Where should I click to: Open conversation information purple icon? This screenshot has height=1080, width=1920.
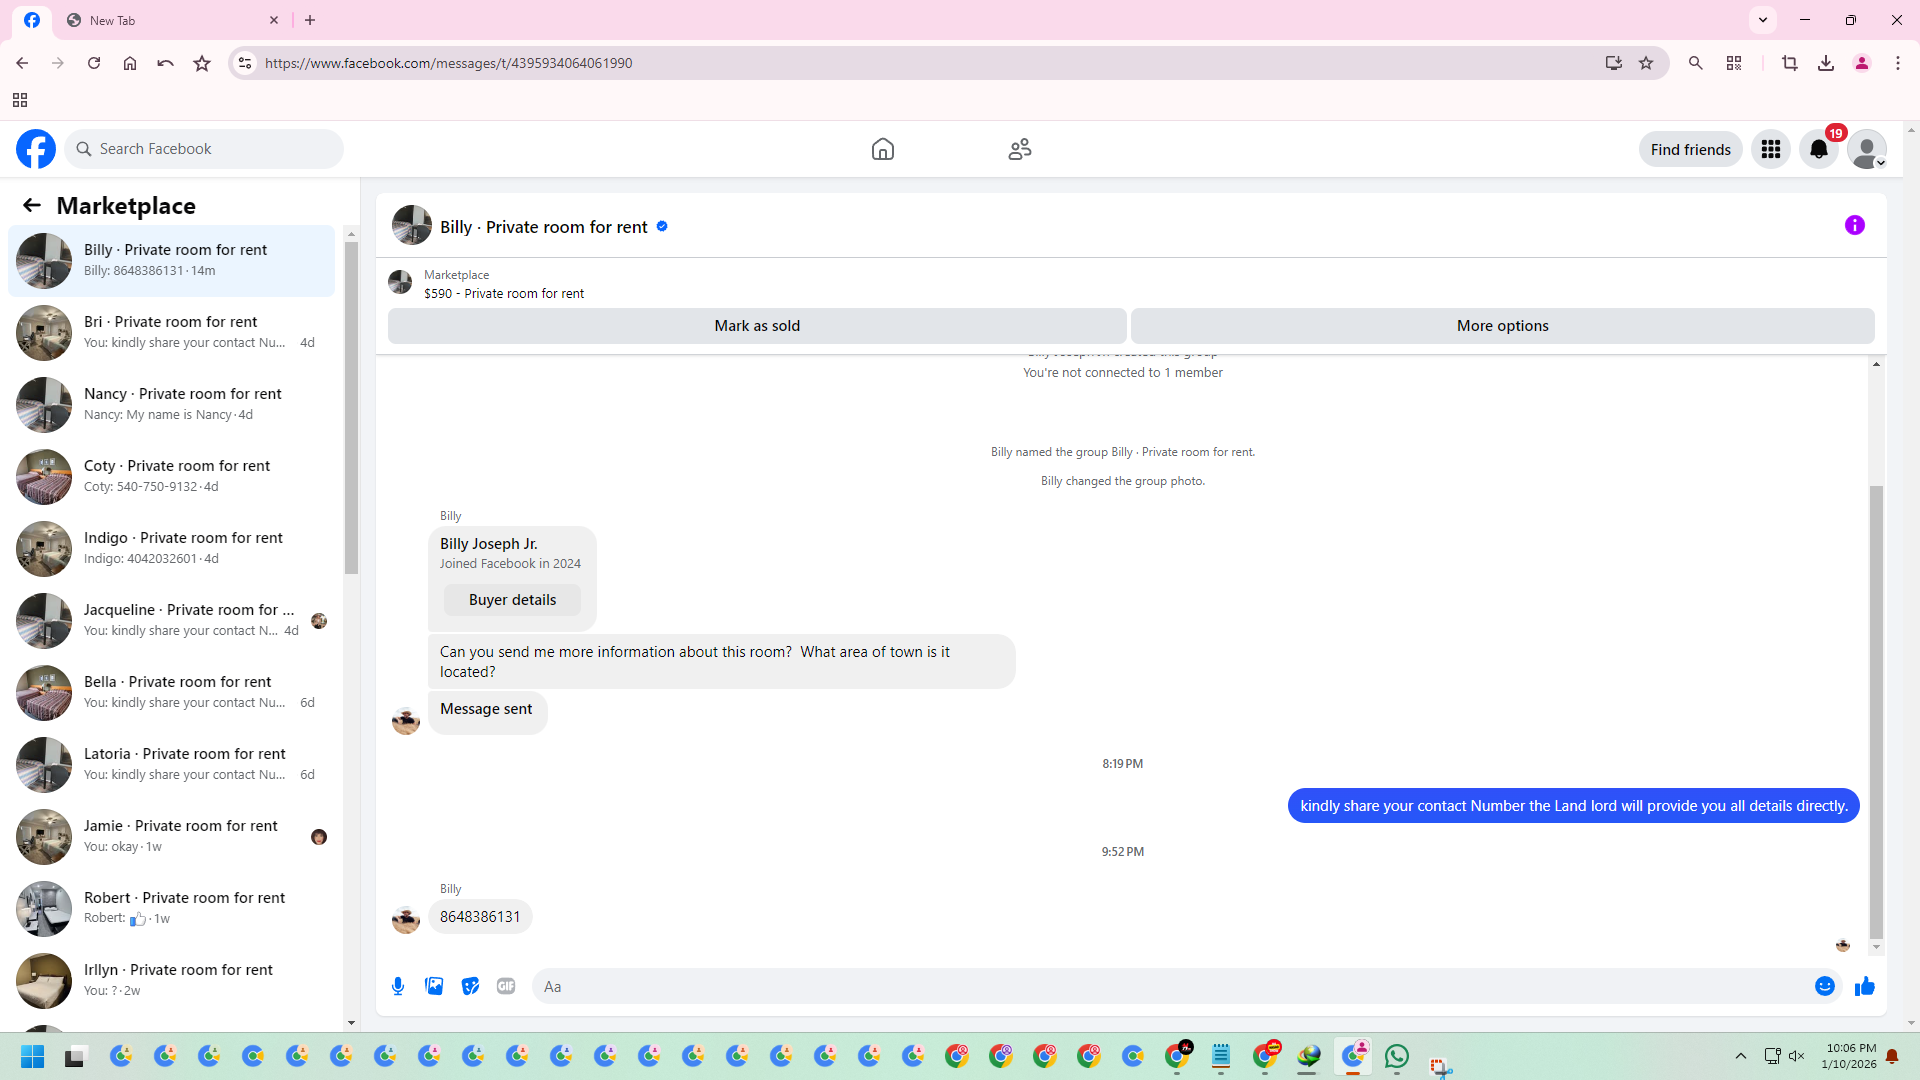[x=1855, y=225]
